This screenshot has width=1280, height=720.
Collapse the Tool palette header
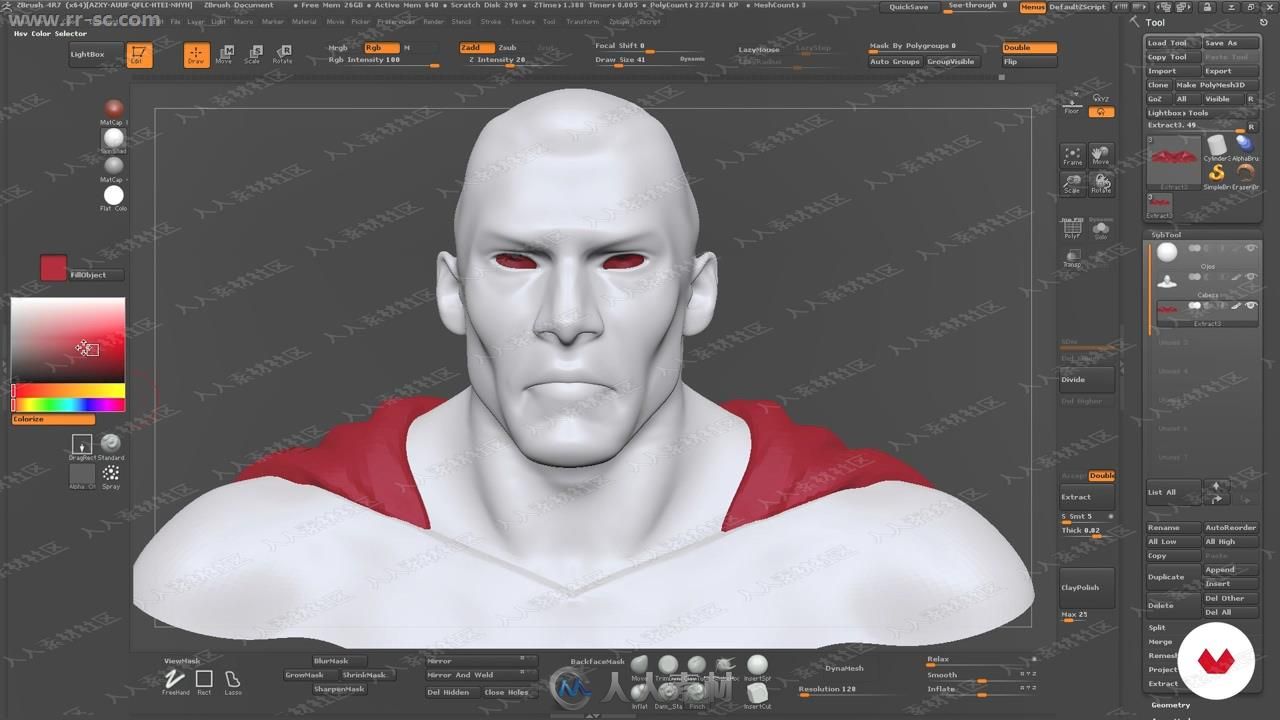point(1155,22)
